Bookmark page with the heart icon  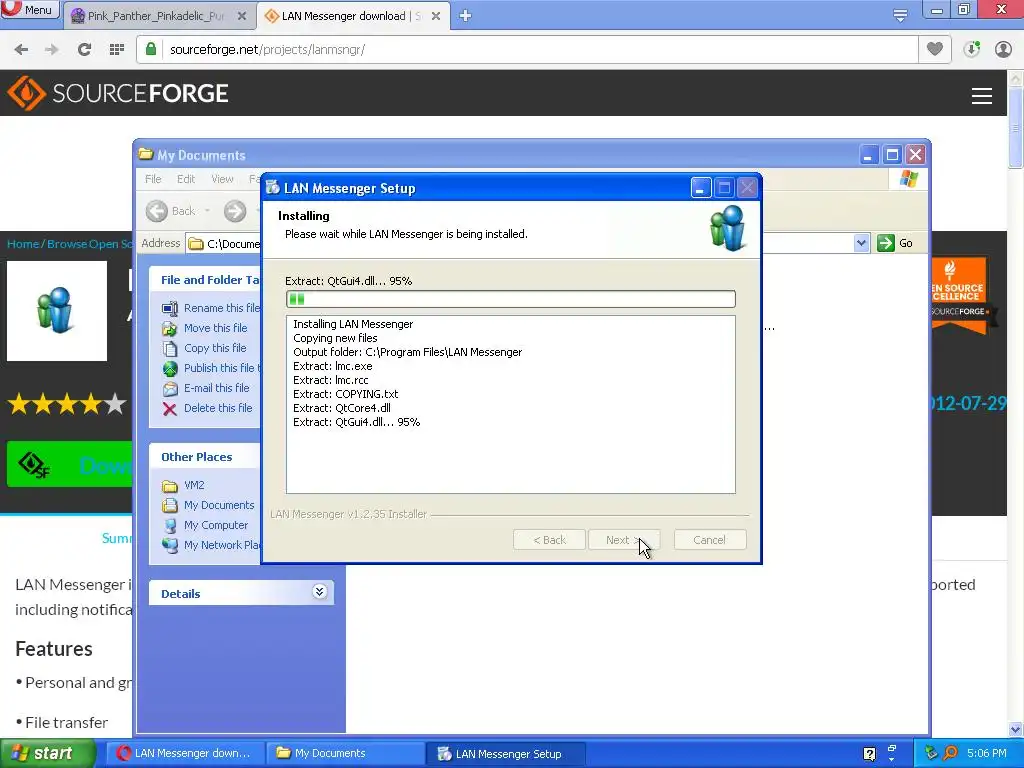click(935, 49)
